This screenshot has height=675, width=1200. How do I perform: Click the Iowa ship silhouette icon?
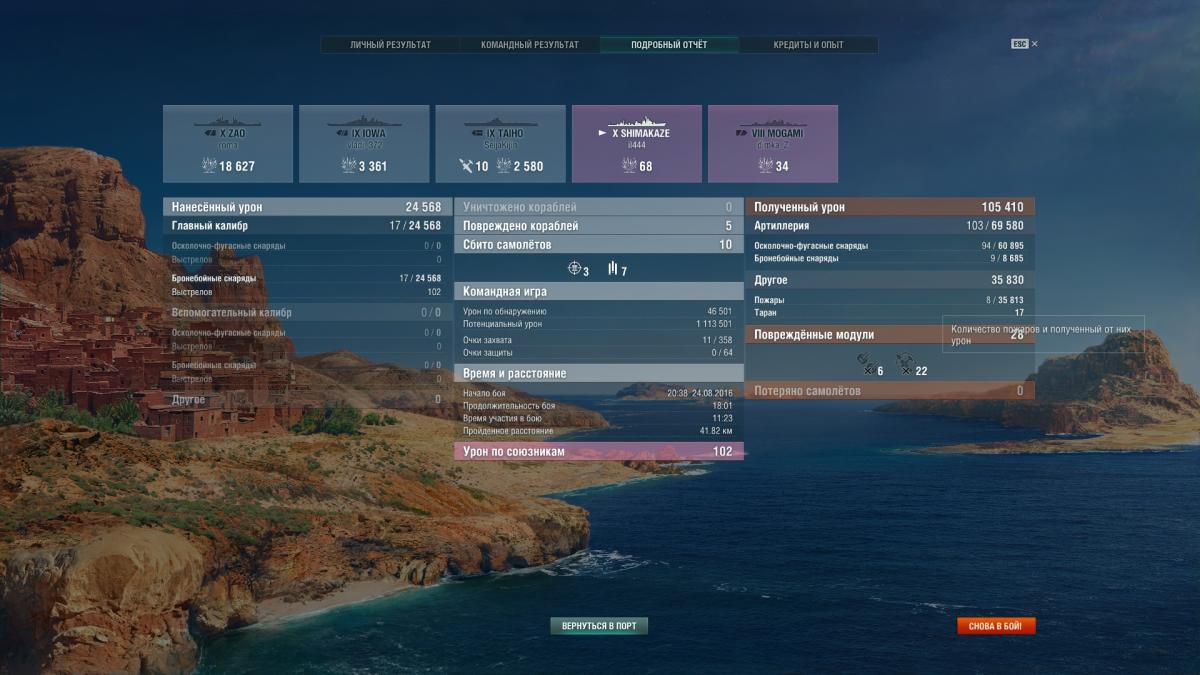tap(364, 120)
